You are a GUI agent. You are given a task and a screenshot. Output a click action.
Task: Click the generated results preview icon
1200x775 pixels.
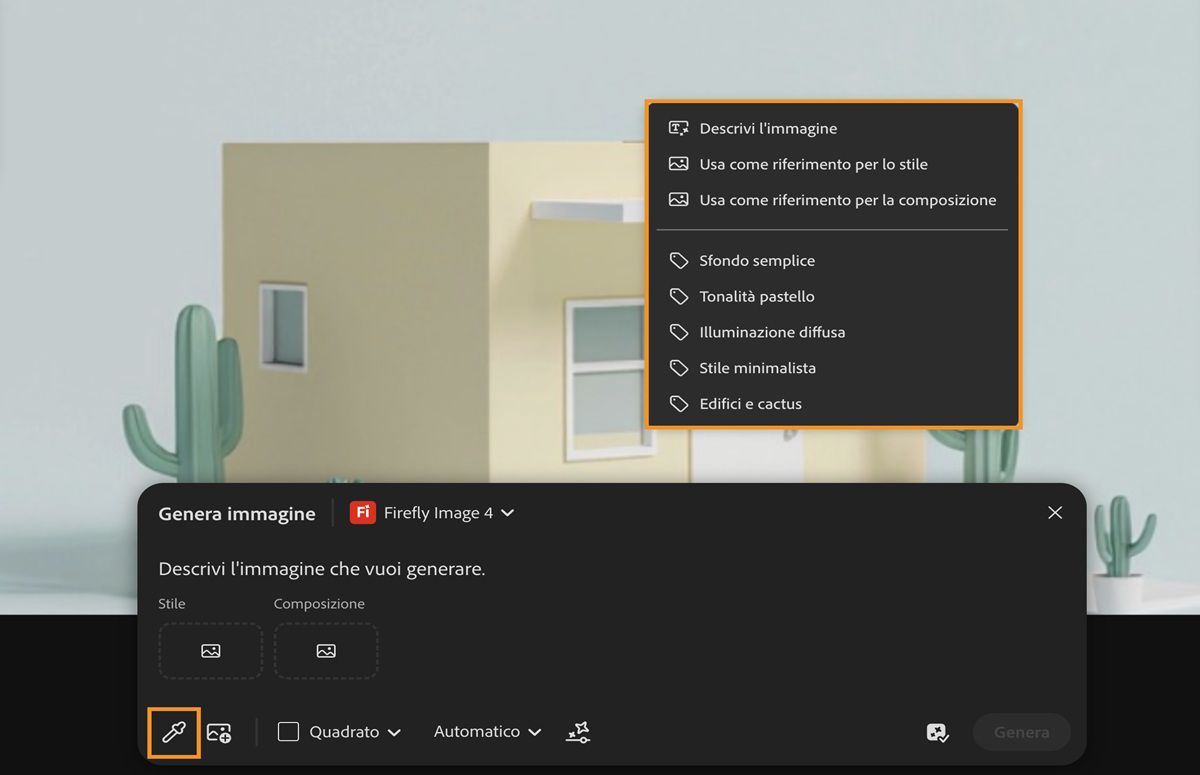tap(936, 732)
